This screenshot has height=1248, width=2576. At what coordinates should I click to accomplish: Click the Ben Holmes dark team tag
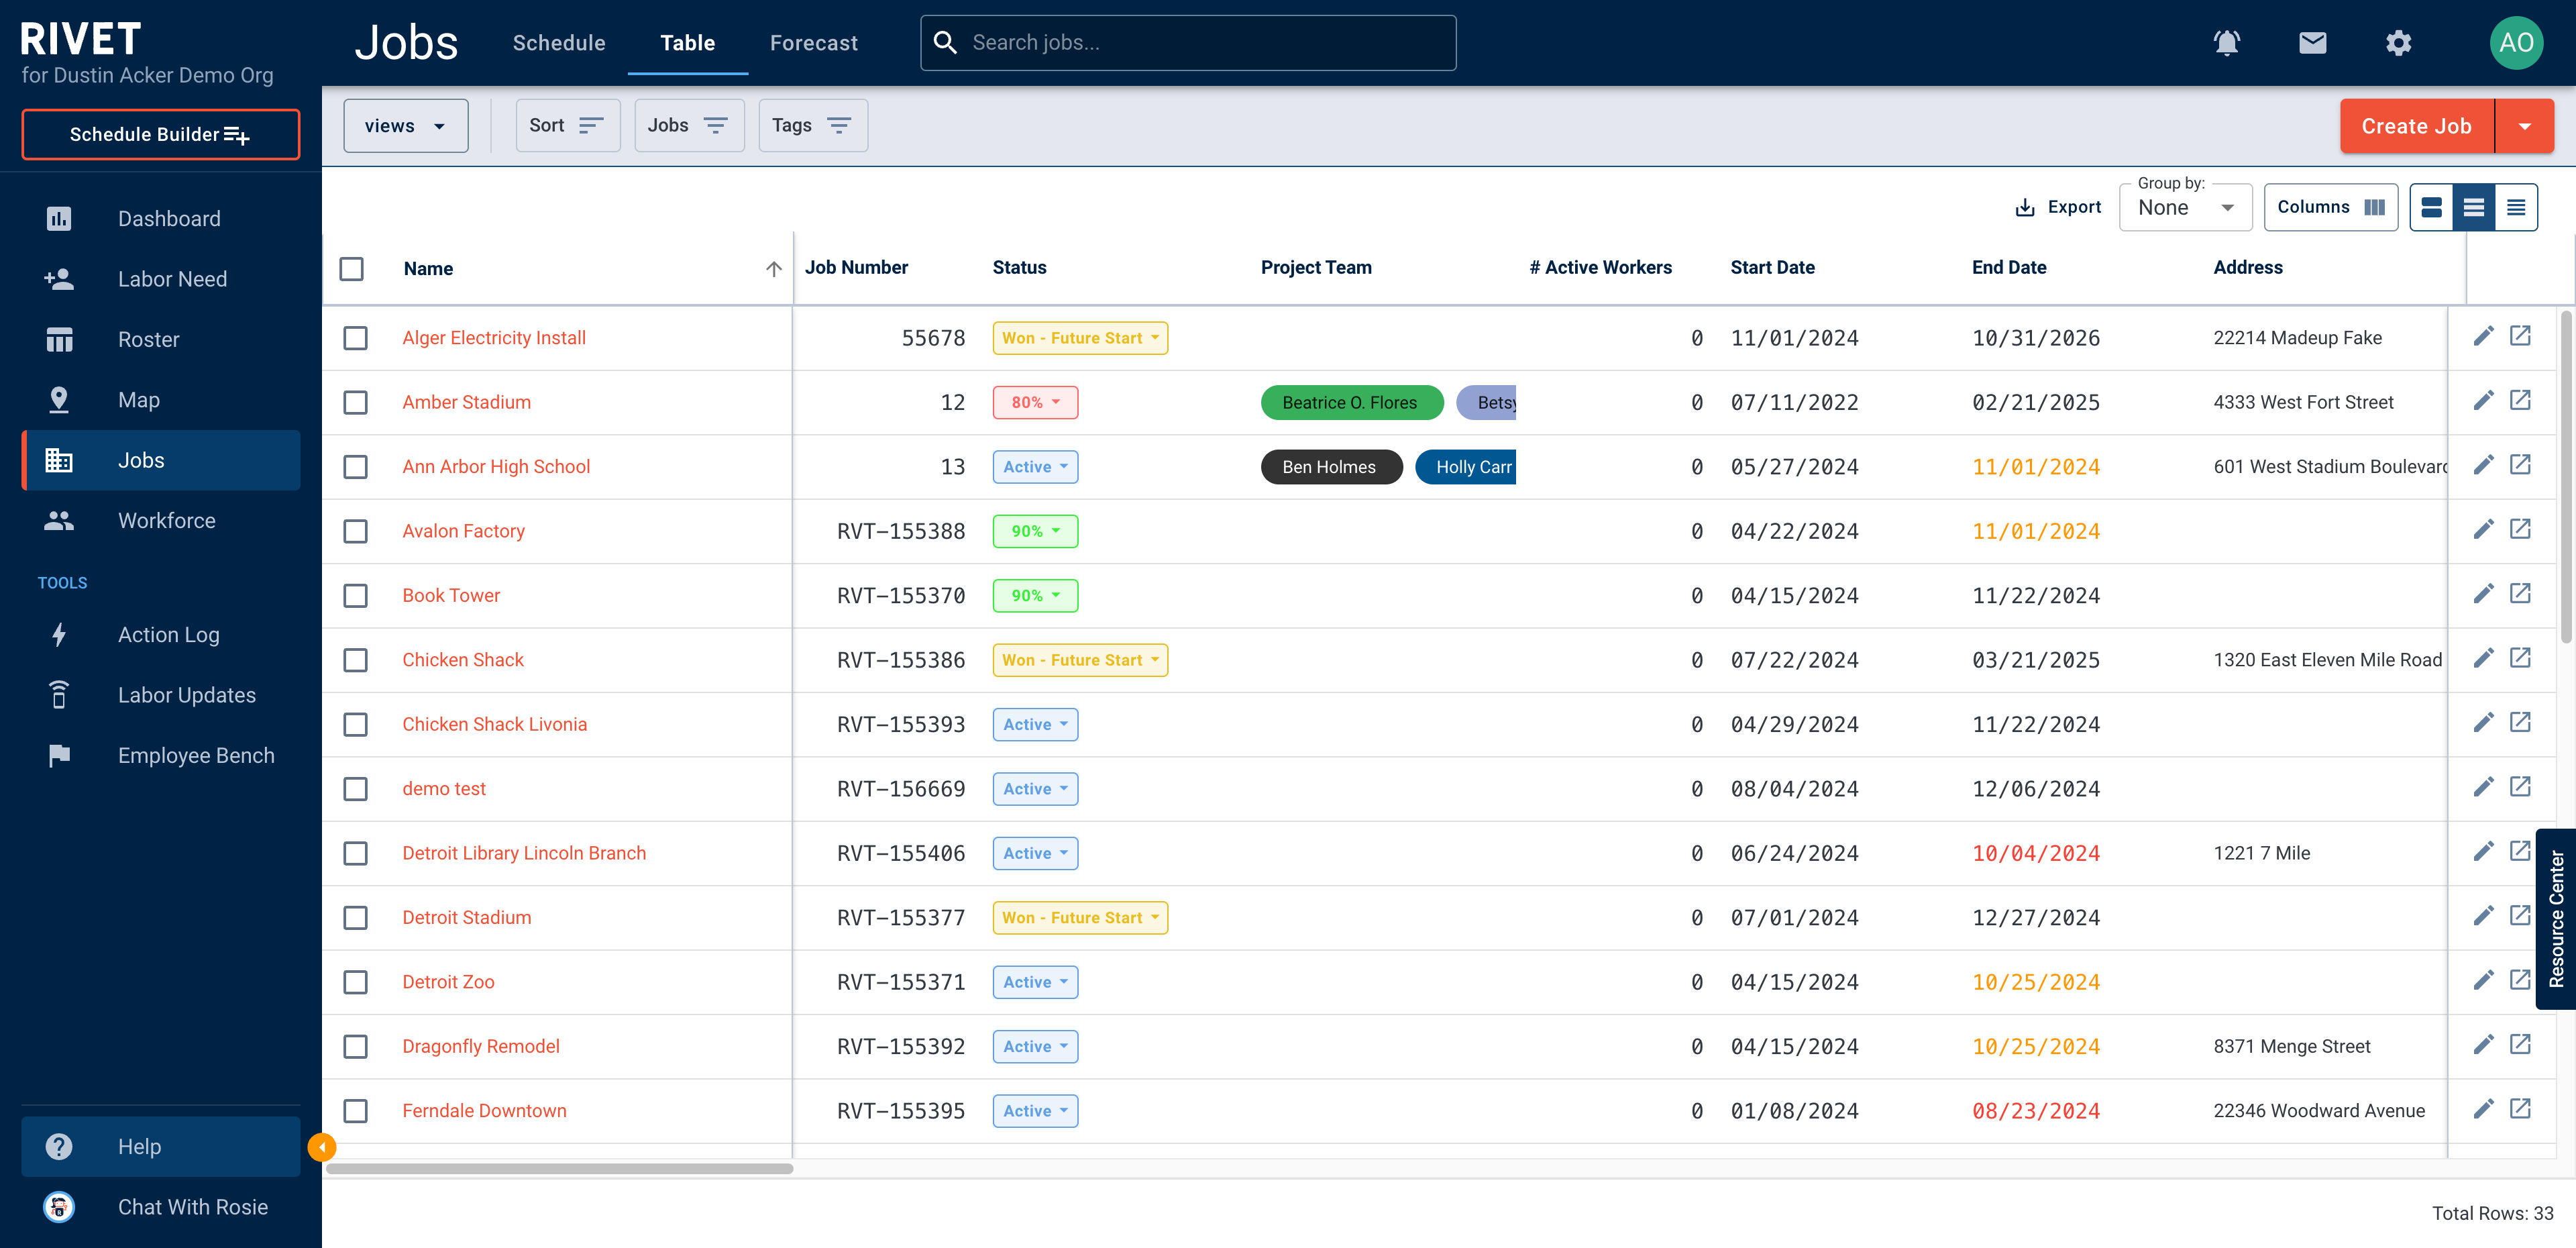[1331, 467]
